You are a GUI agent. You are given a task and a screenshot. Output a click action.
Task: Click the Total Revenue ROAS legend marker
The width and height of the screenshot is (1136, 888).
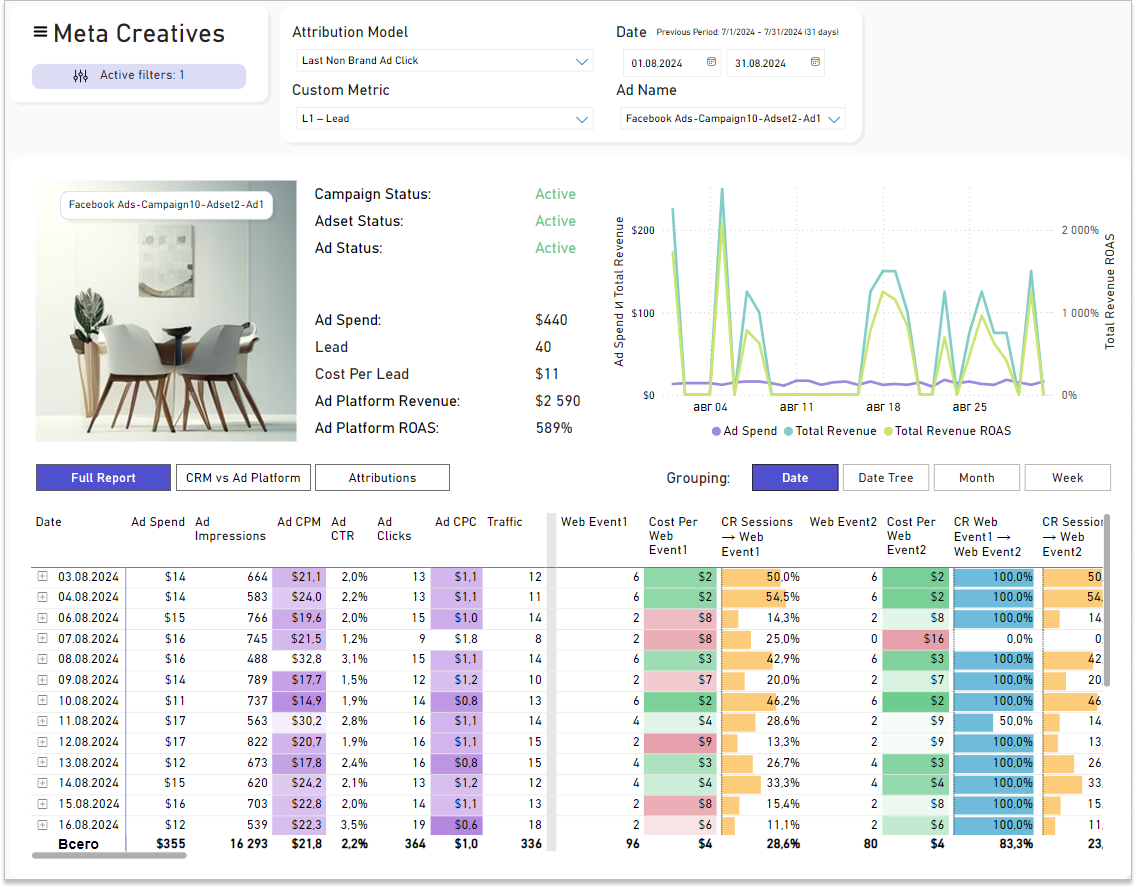tap(887, 431)
